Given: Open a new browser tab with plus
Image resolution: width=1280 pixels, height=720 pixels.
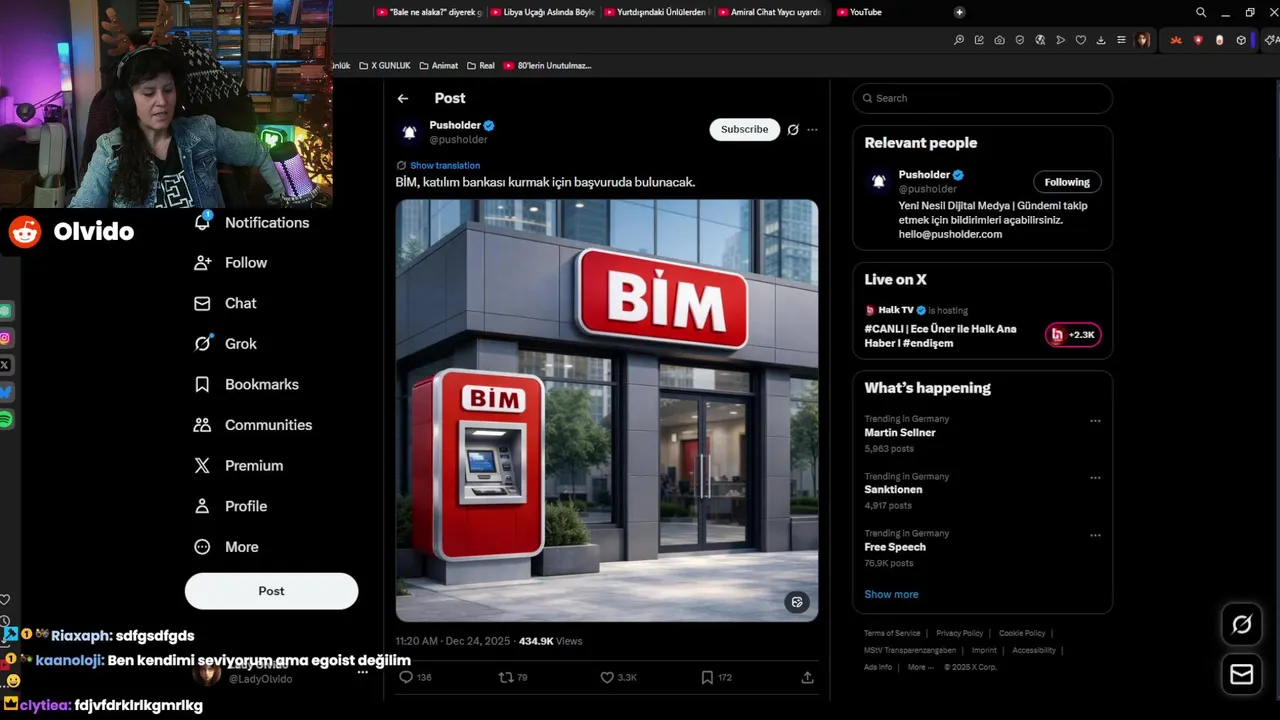Looking at the screenshot, I should click(959, 12).
